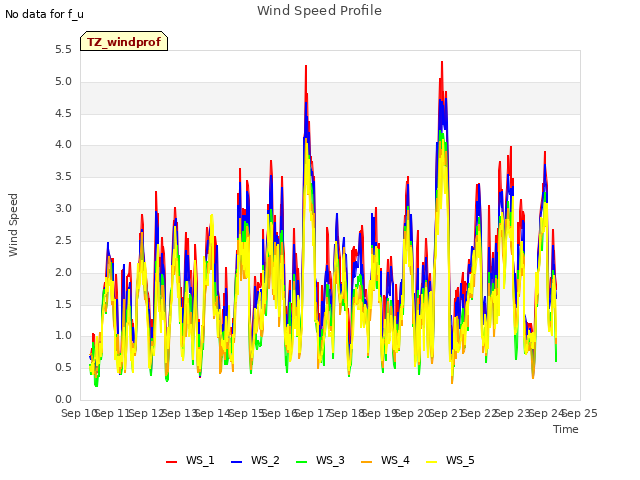Toggle the WS_1 legend entry
The height and width of the screenshot is (480, 640).
click(190, 460)
